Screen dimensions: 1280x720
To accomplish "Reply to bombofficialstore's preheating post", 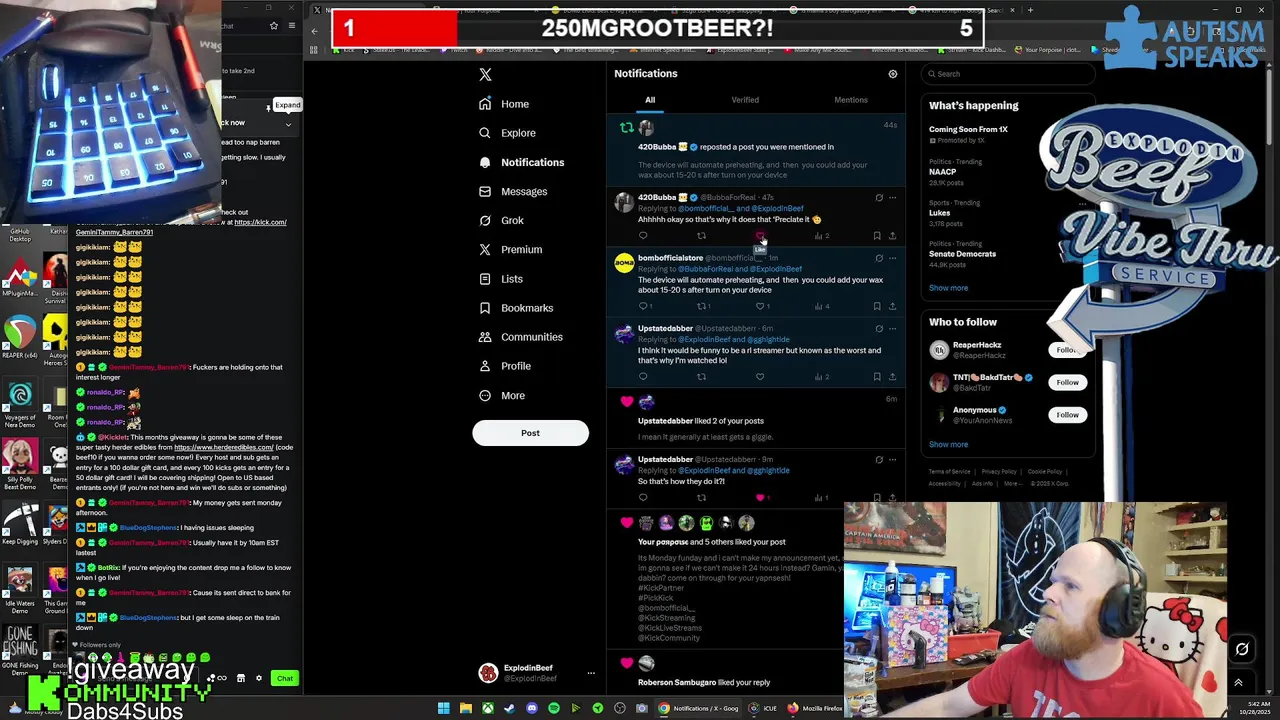I will coord(643,306).
